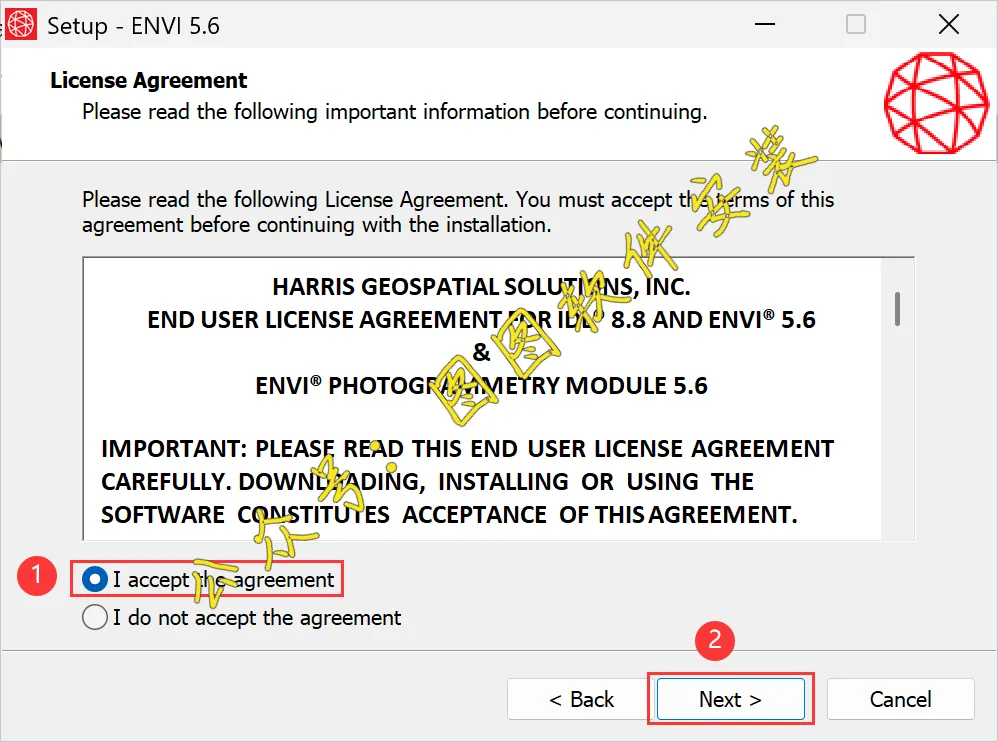This screenshot has width=998, height=742.
Task: Close the Setup - ENVI 5.6 window
Action: (948, 25)
